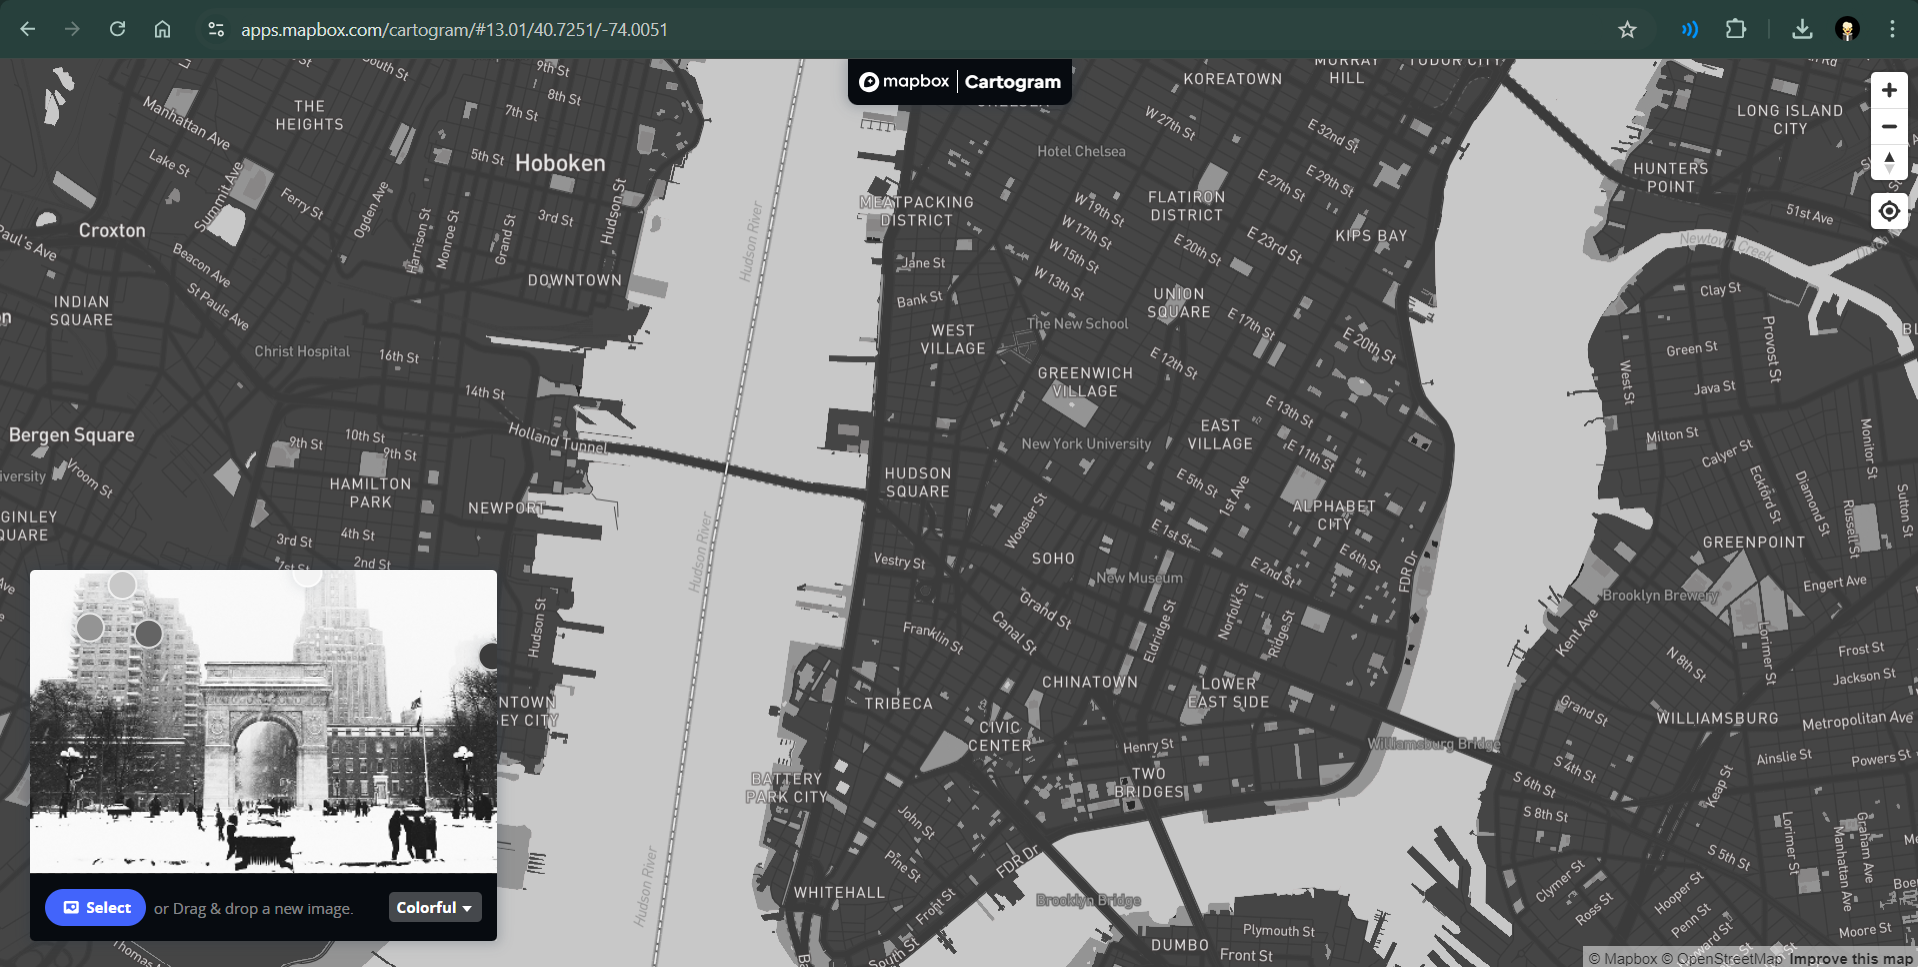This screenshot has height=967, width=1918.
Task: Zoom out of the map
Action: pyautogui.click(x=1889, y=126)
